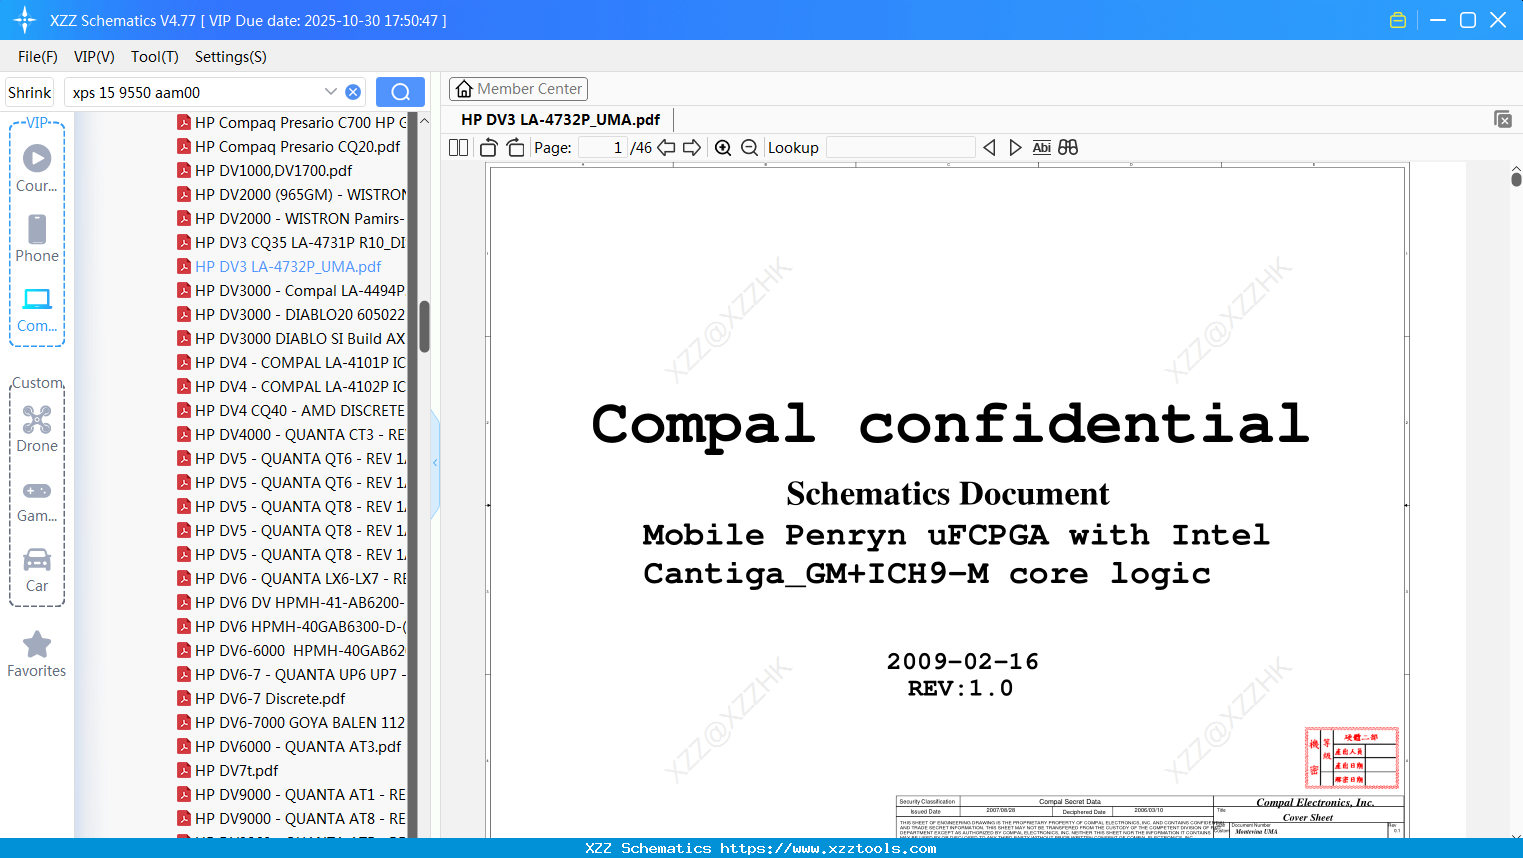Click the page number input field
This screenshot has height=858, width=1523.
click(603, 147)
